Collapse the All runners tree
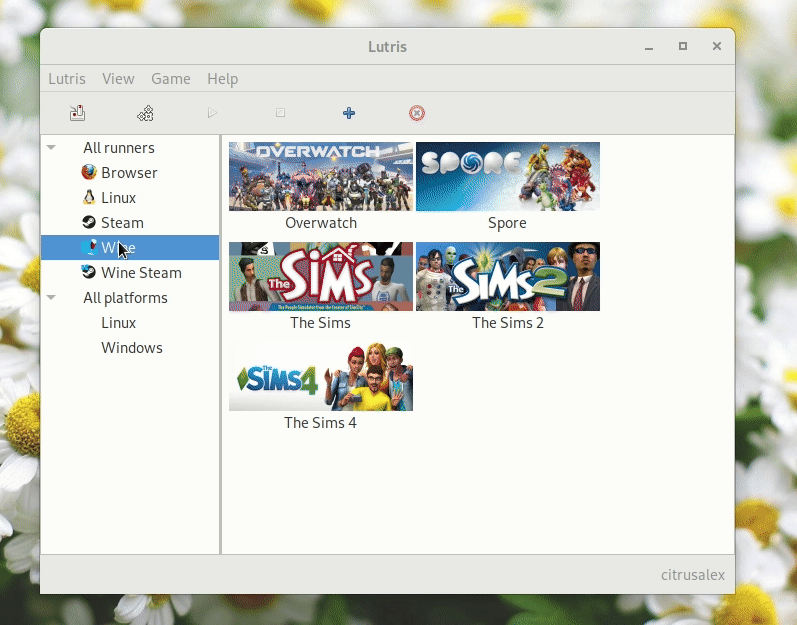The height and width of the screenshot is (625, 797). tap(51, 148)
